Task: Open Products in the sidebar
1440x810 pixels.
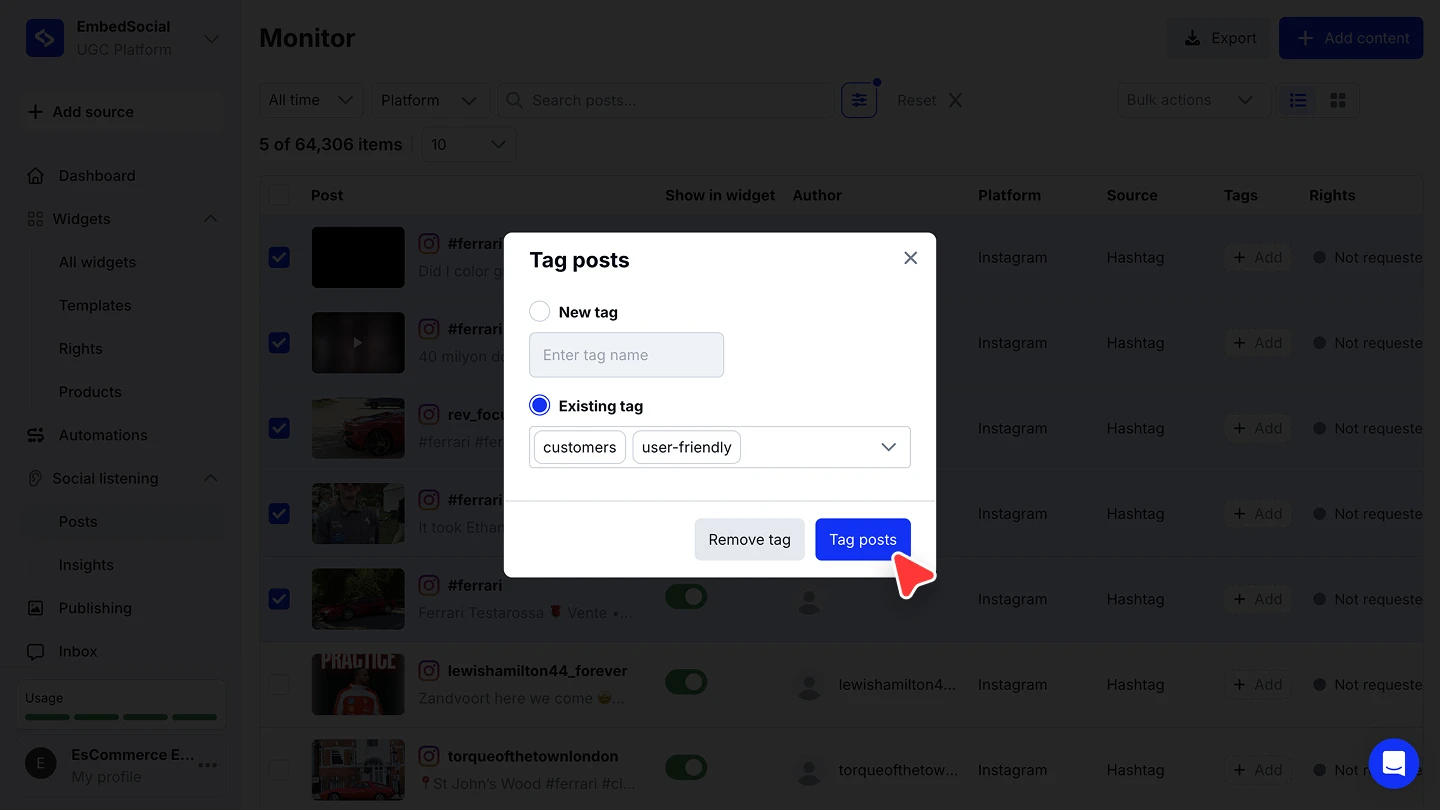Action: click(x=90, y=392)
